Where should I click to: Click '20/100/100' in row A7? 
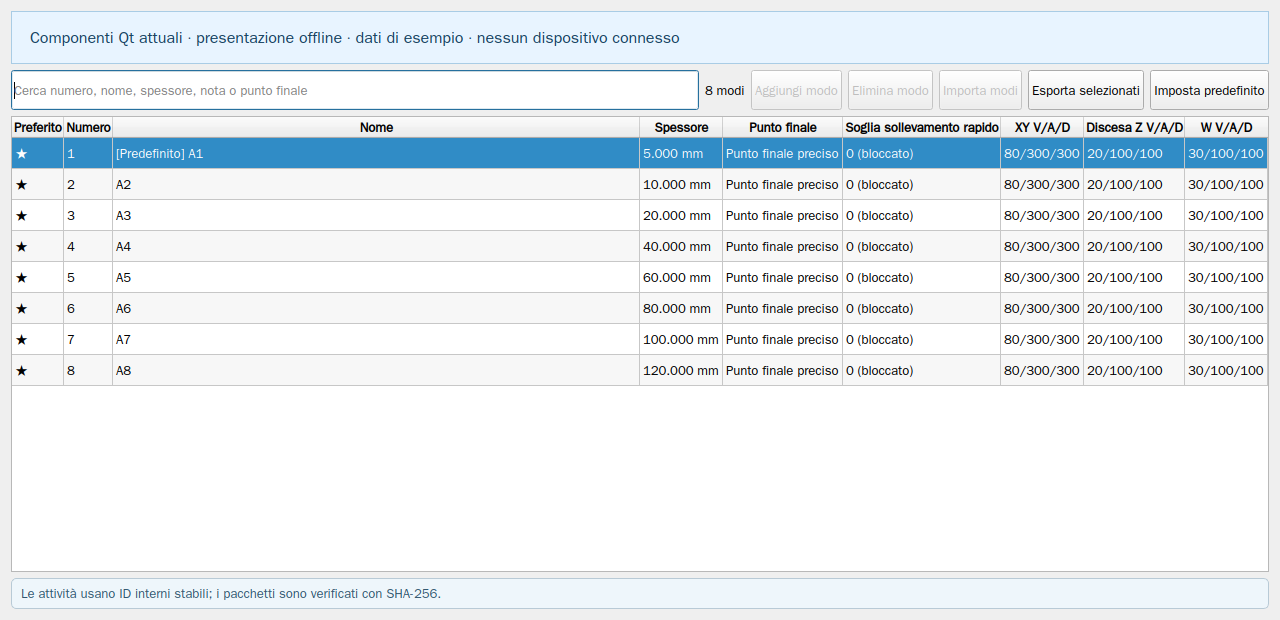(x=1134, y=340)
